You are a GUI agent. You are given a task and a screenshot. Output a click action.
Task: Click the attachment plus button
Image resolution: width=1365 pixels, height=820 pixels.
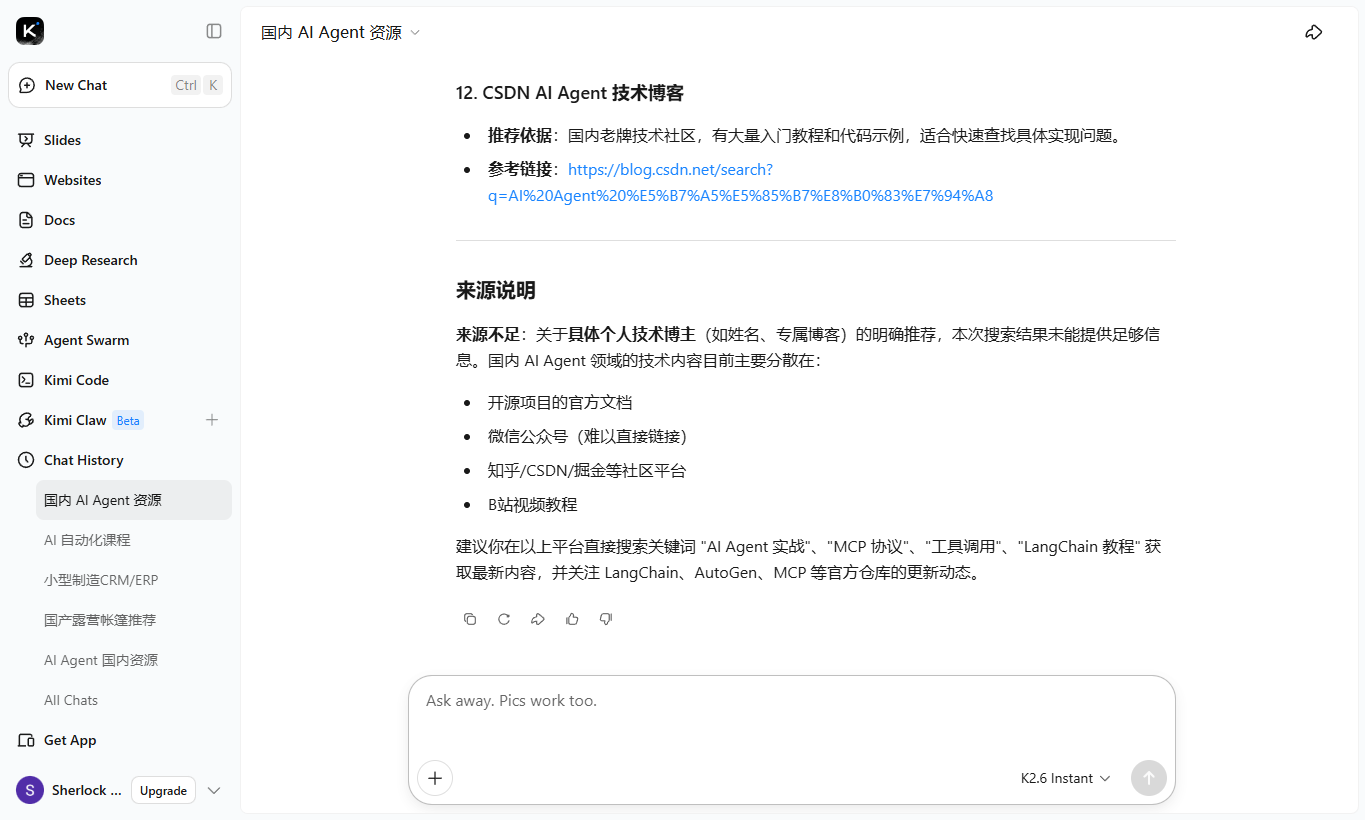[435, 778]
